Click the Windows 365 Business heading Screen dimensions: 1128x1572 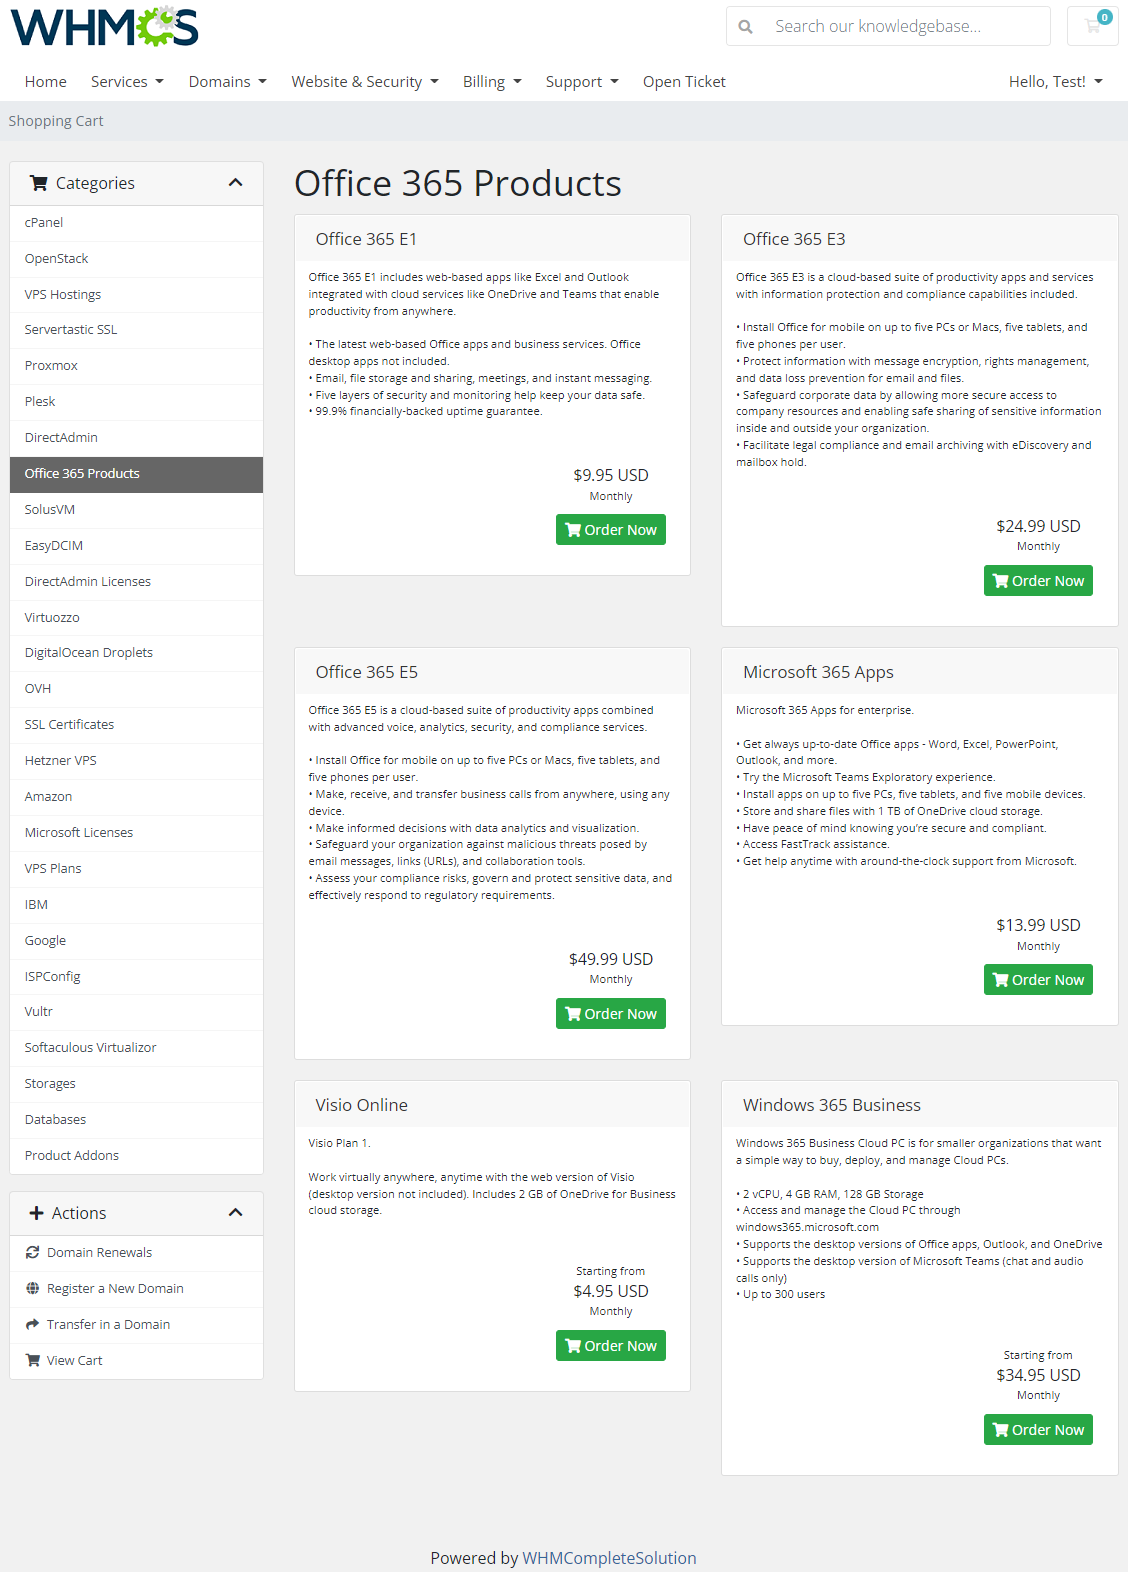coord(832,1105)
